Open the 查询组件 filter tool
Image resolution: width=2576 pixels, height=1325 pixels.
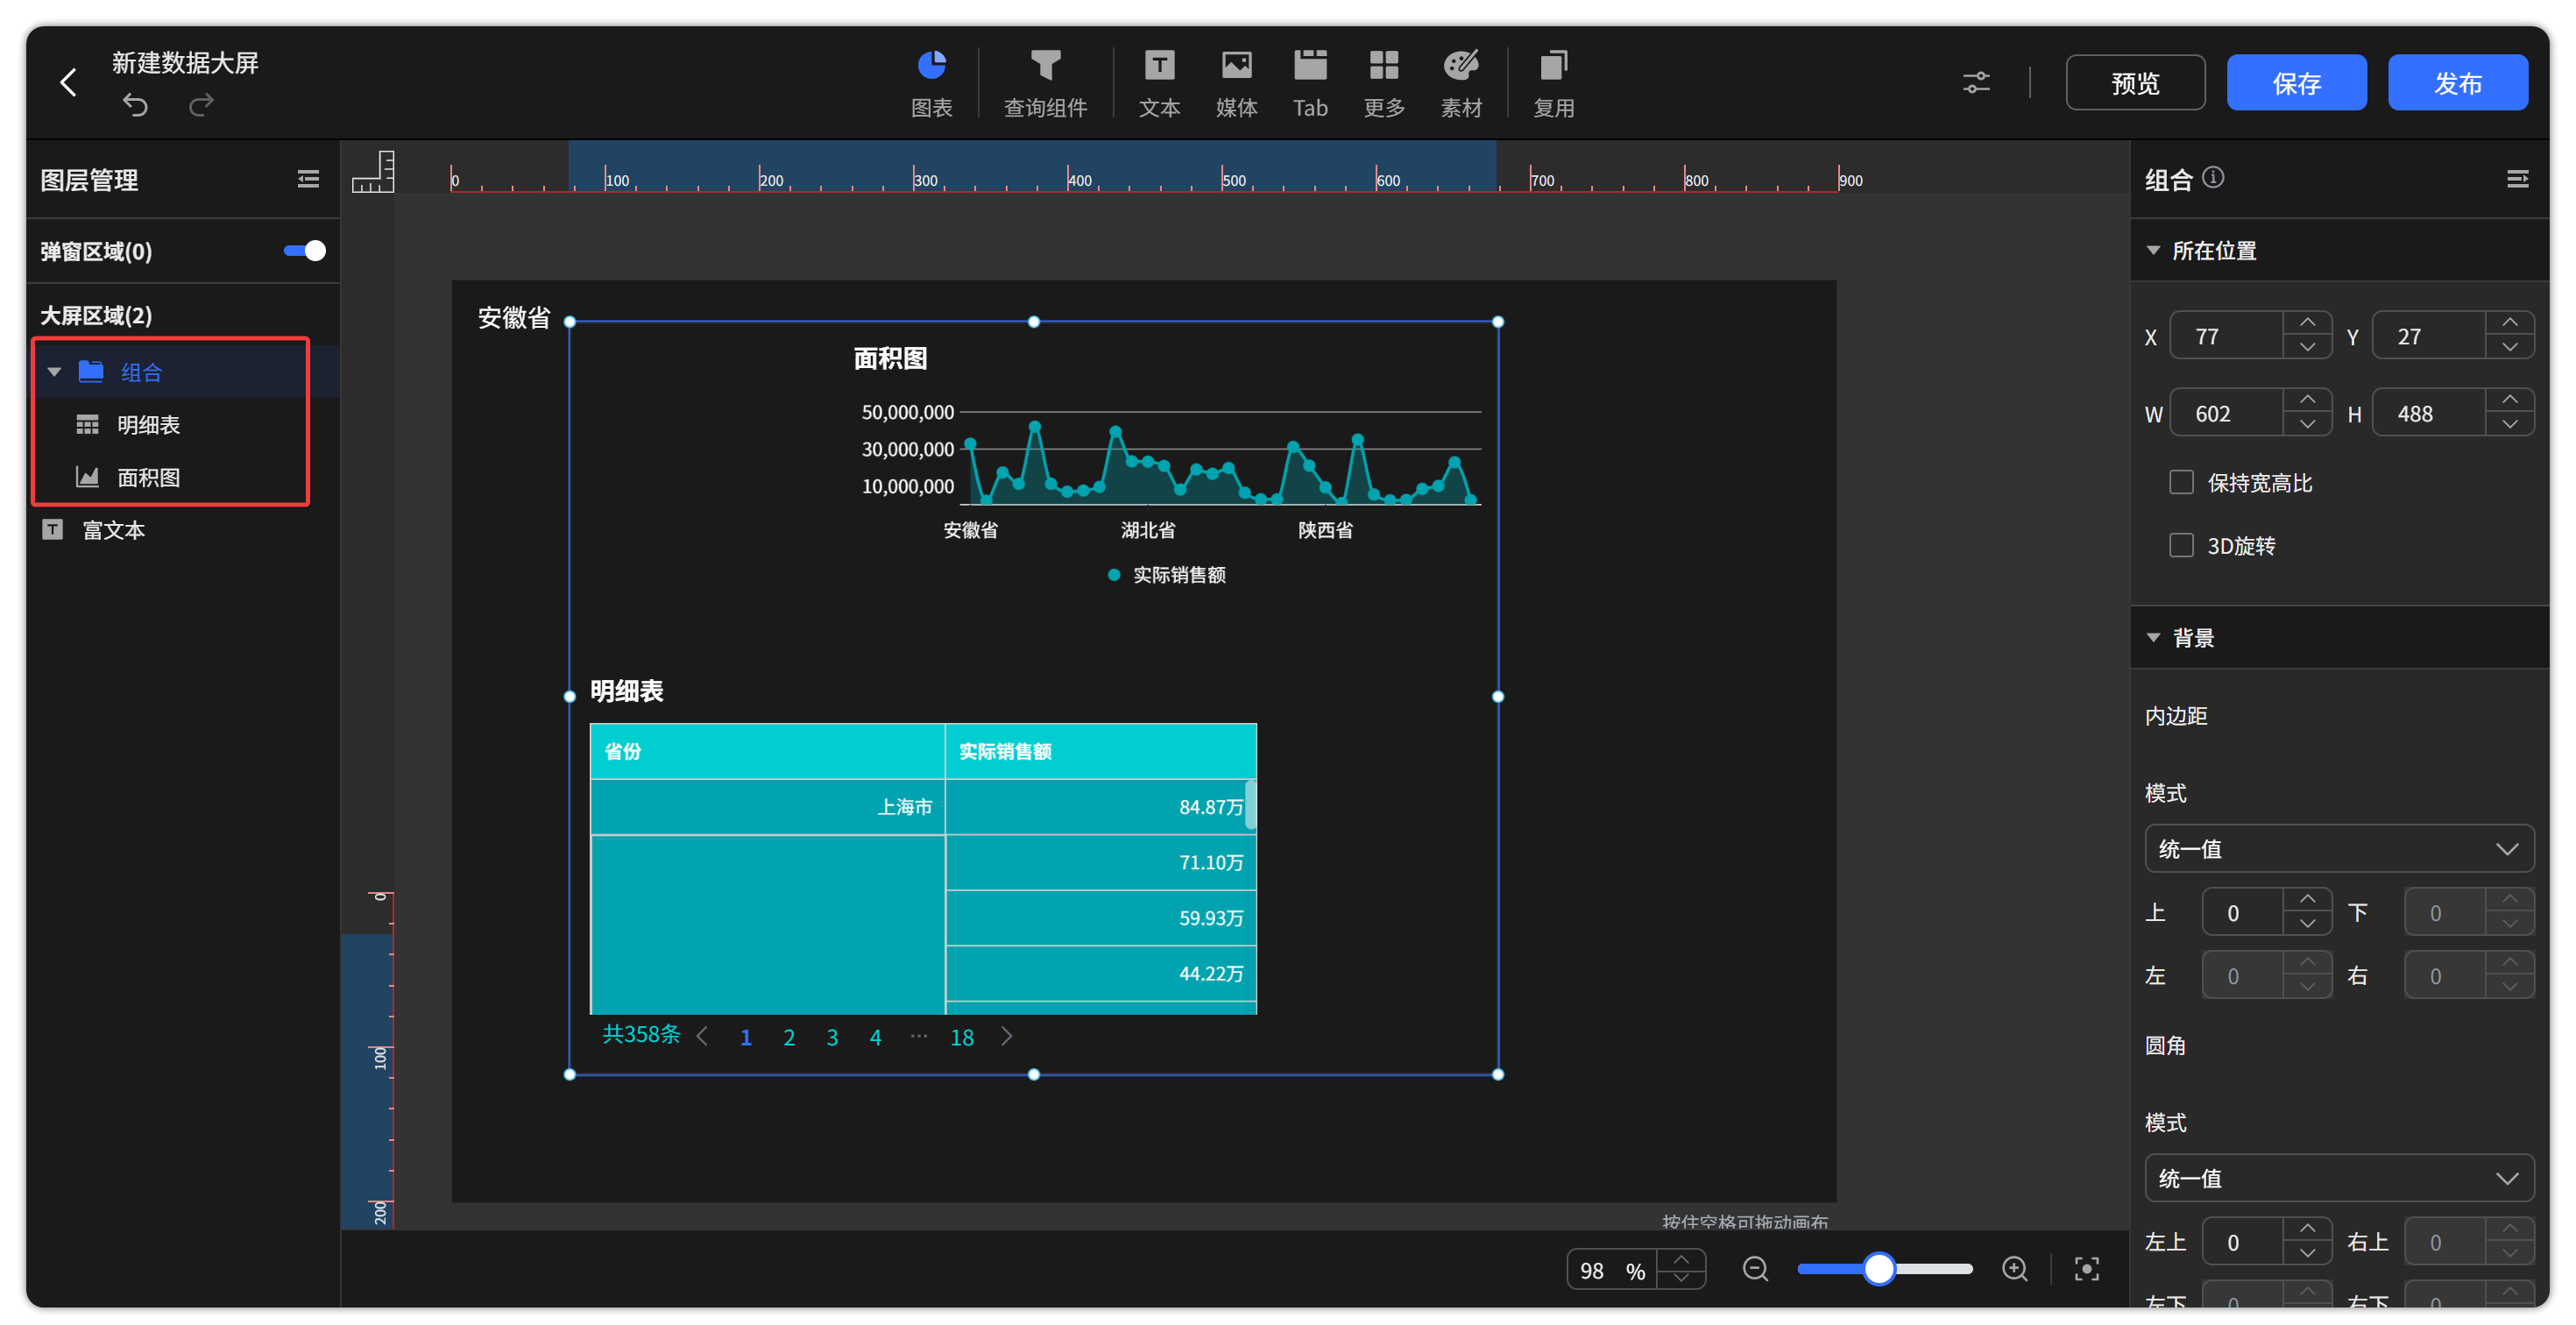pyautogui.click(x=1045, y=82)
